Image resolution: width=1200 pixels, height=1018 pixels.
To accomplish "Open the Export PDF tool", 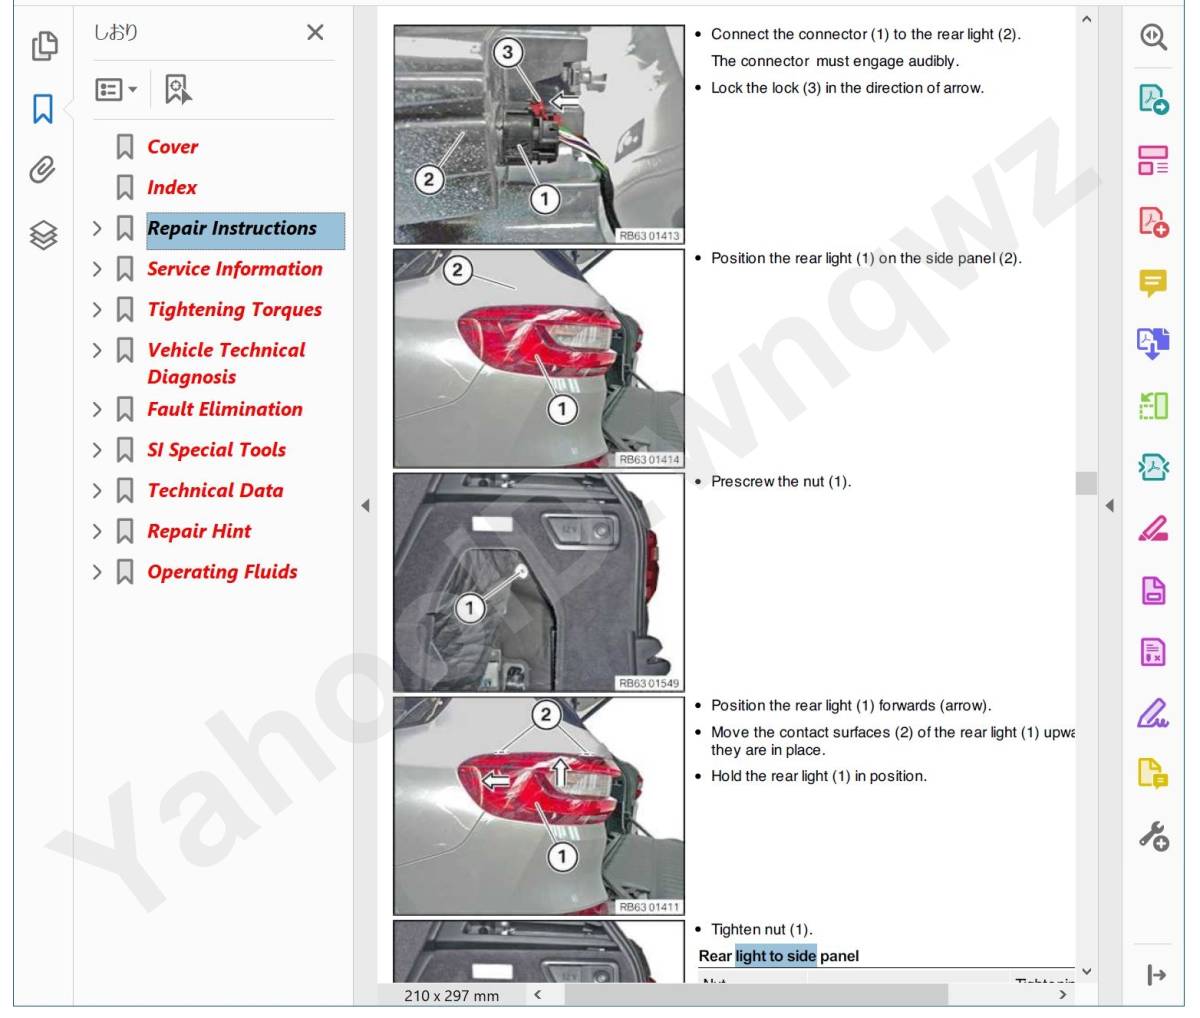I will coord(1153,99).
